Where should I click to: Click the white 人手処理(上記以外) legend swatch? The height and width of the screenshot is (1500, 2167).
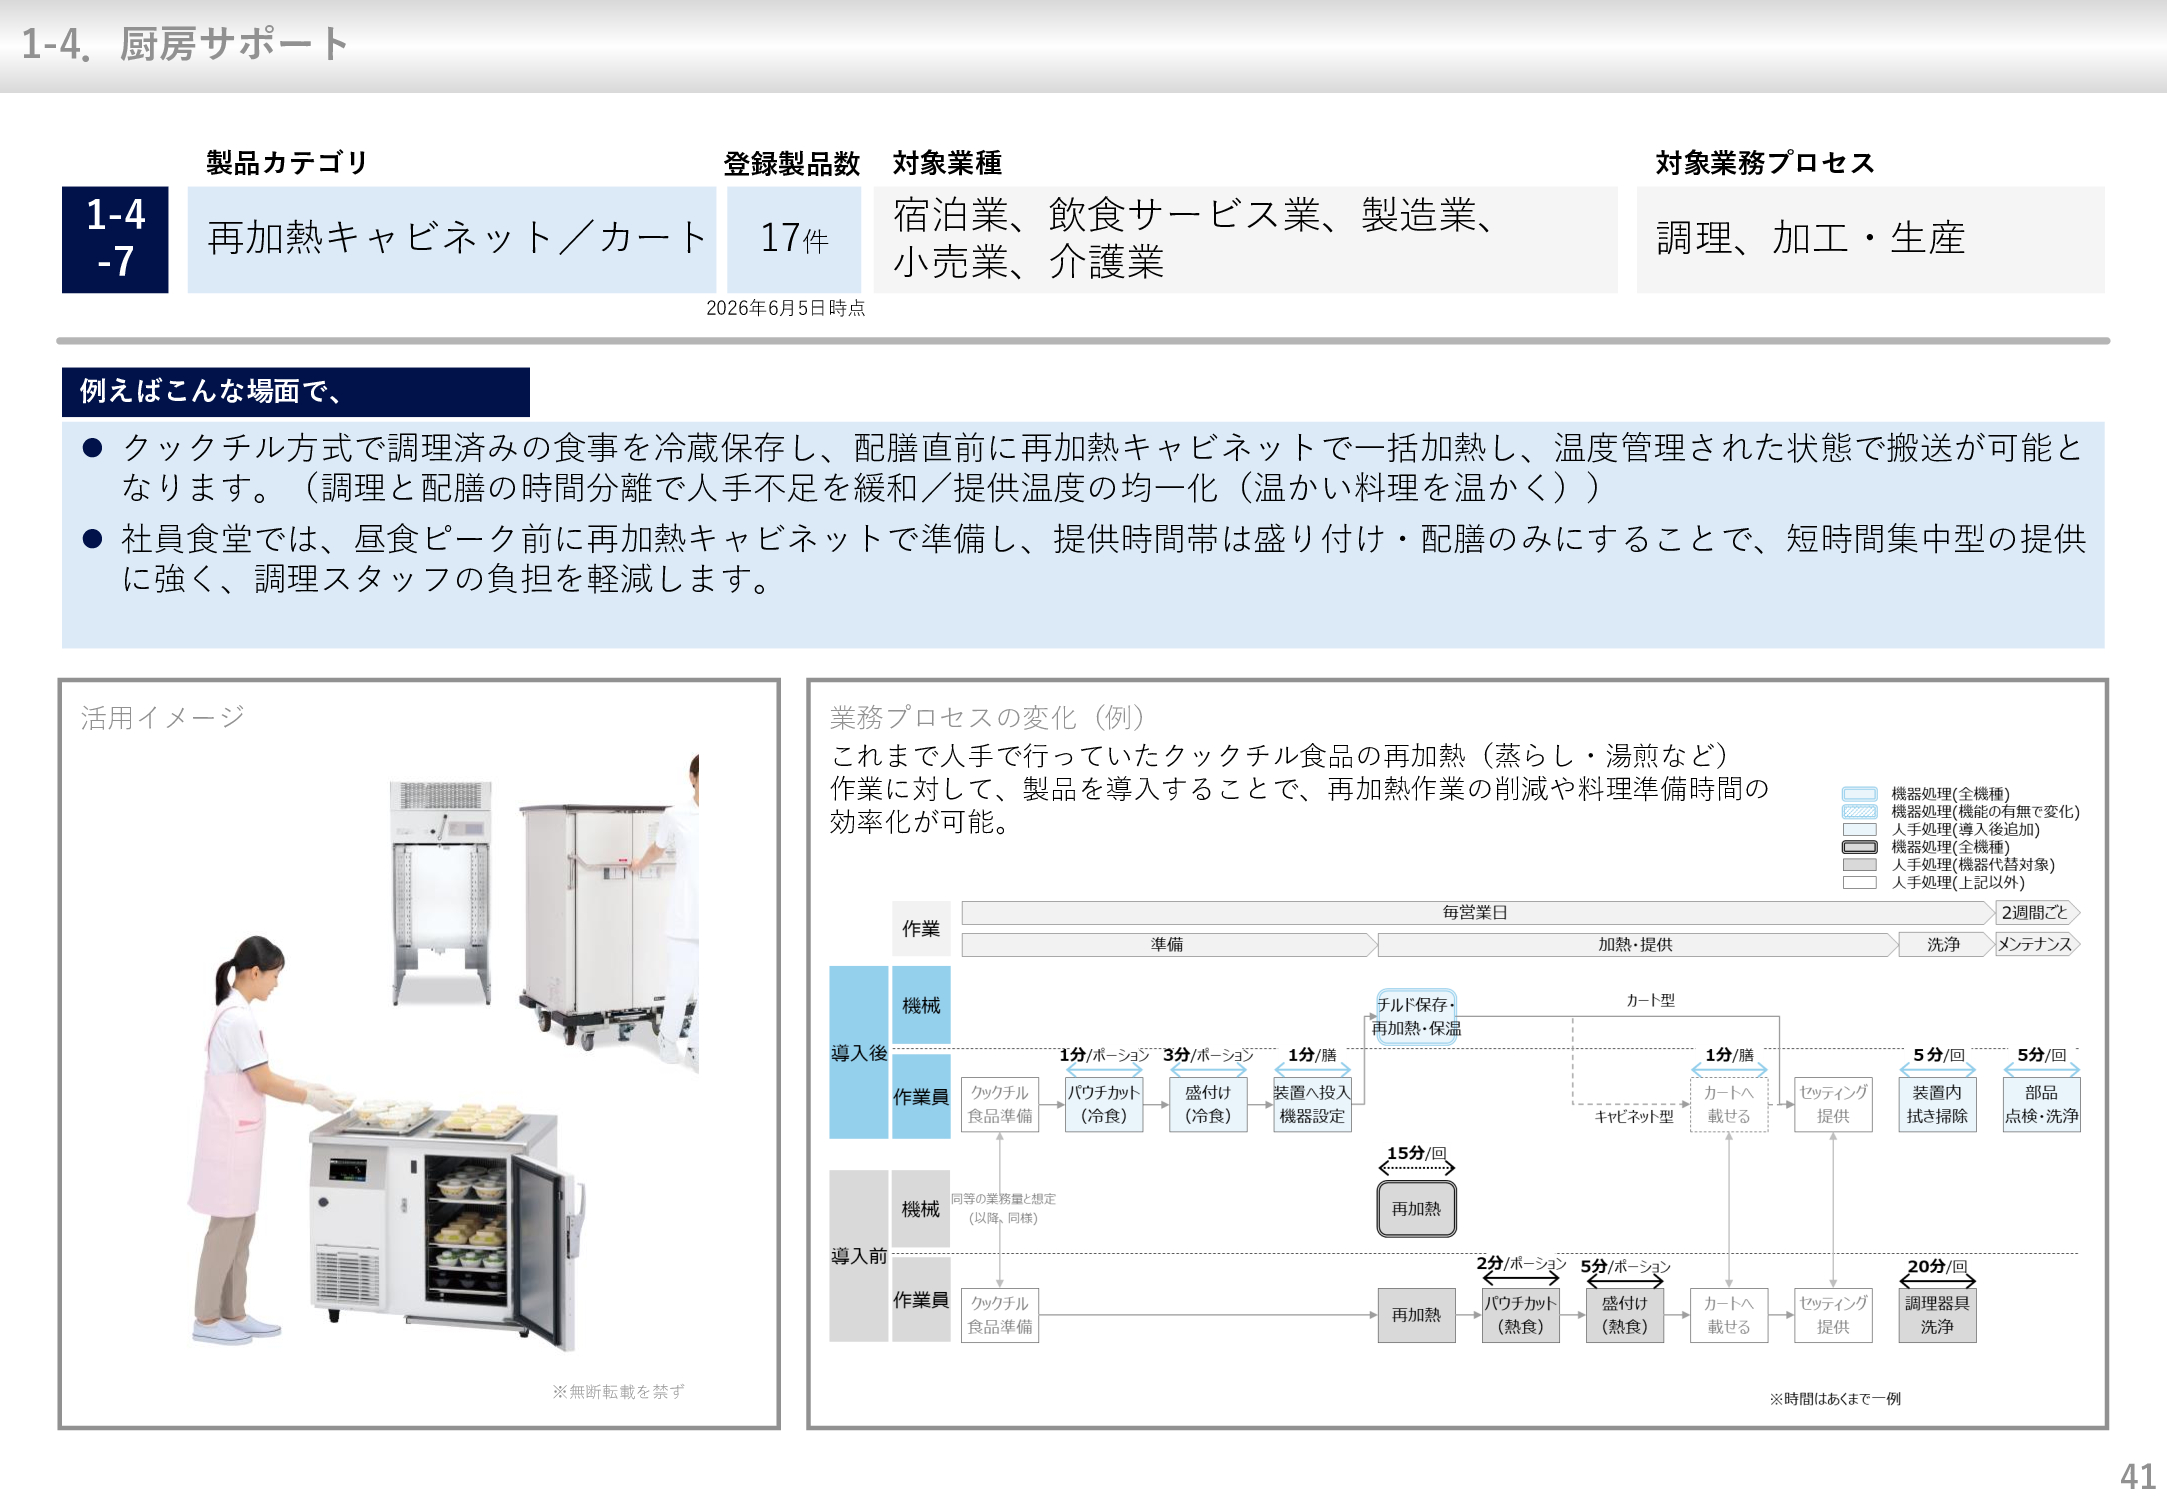point(1859,883)
